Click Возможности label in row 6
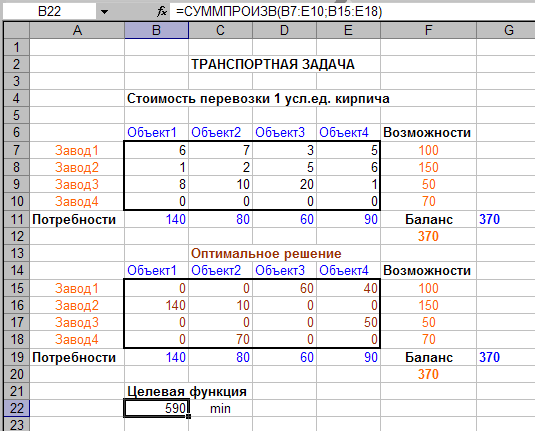 [x=427, y=132]
